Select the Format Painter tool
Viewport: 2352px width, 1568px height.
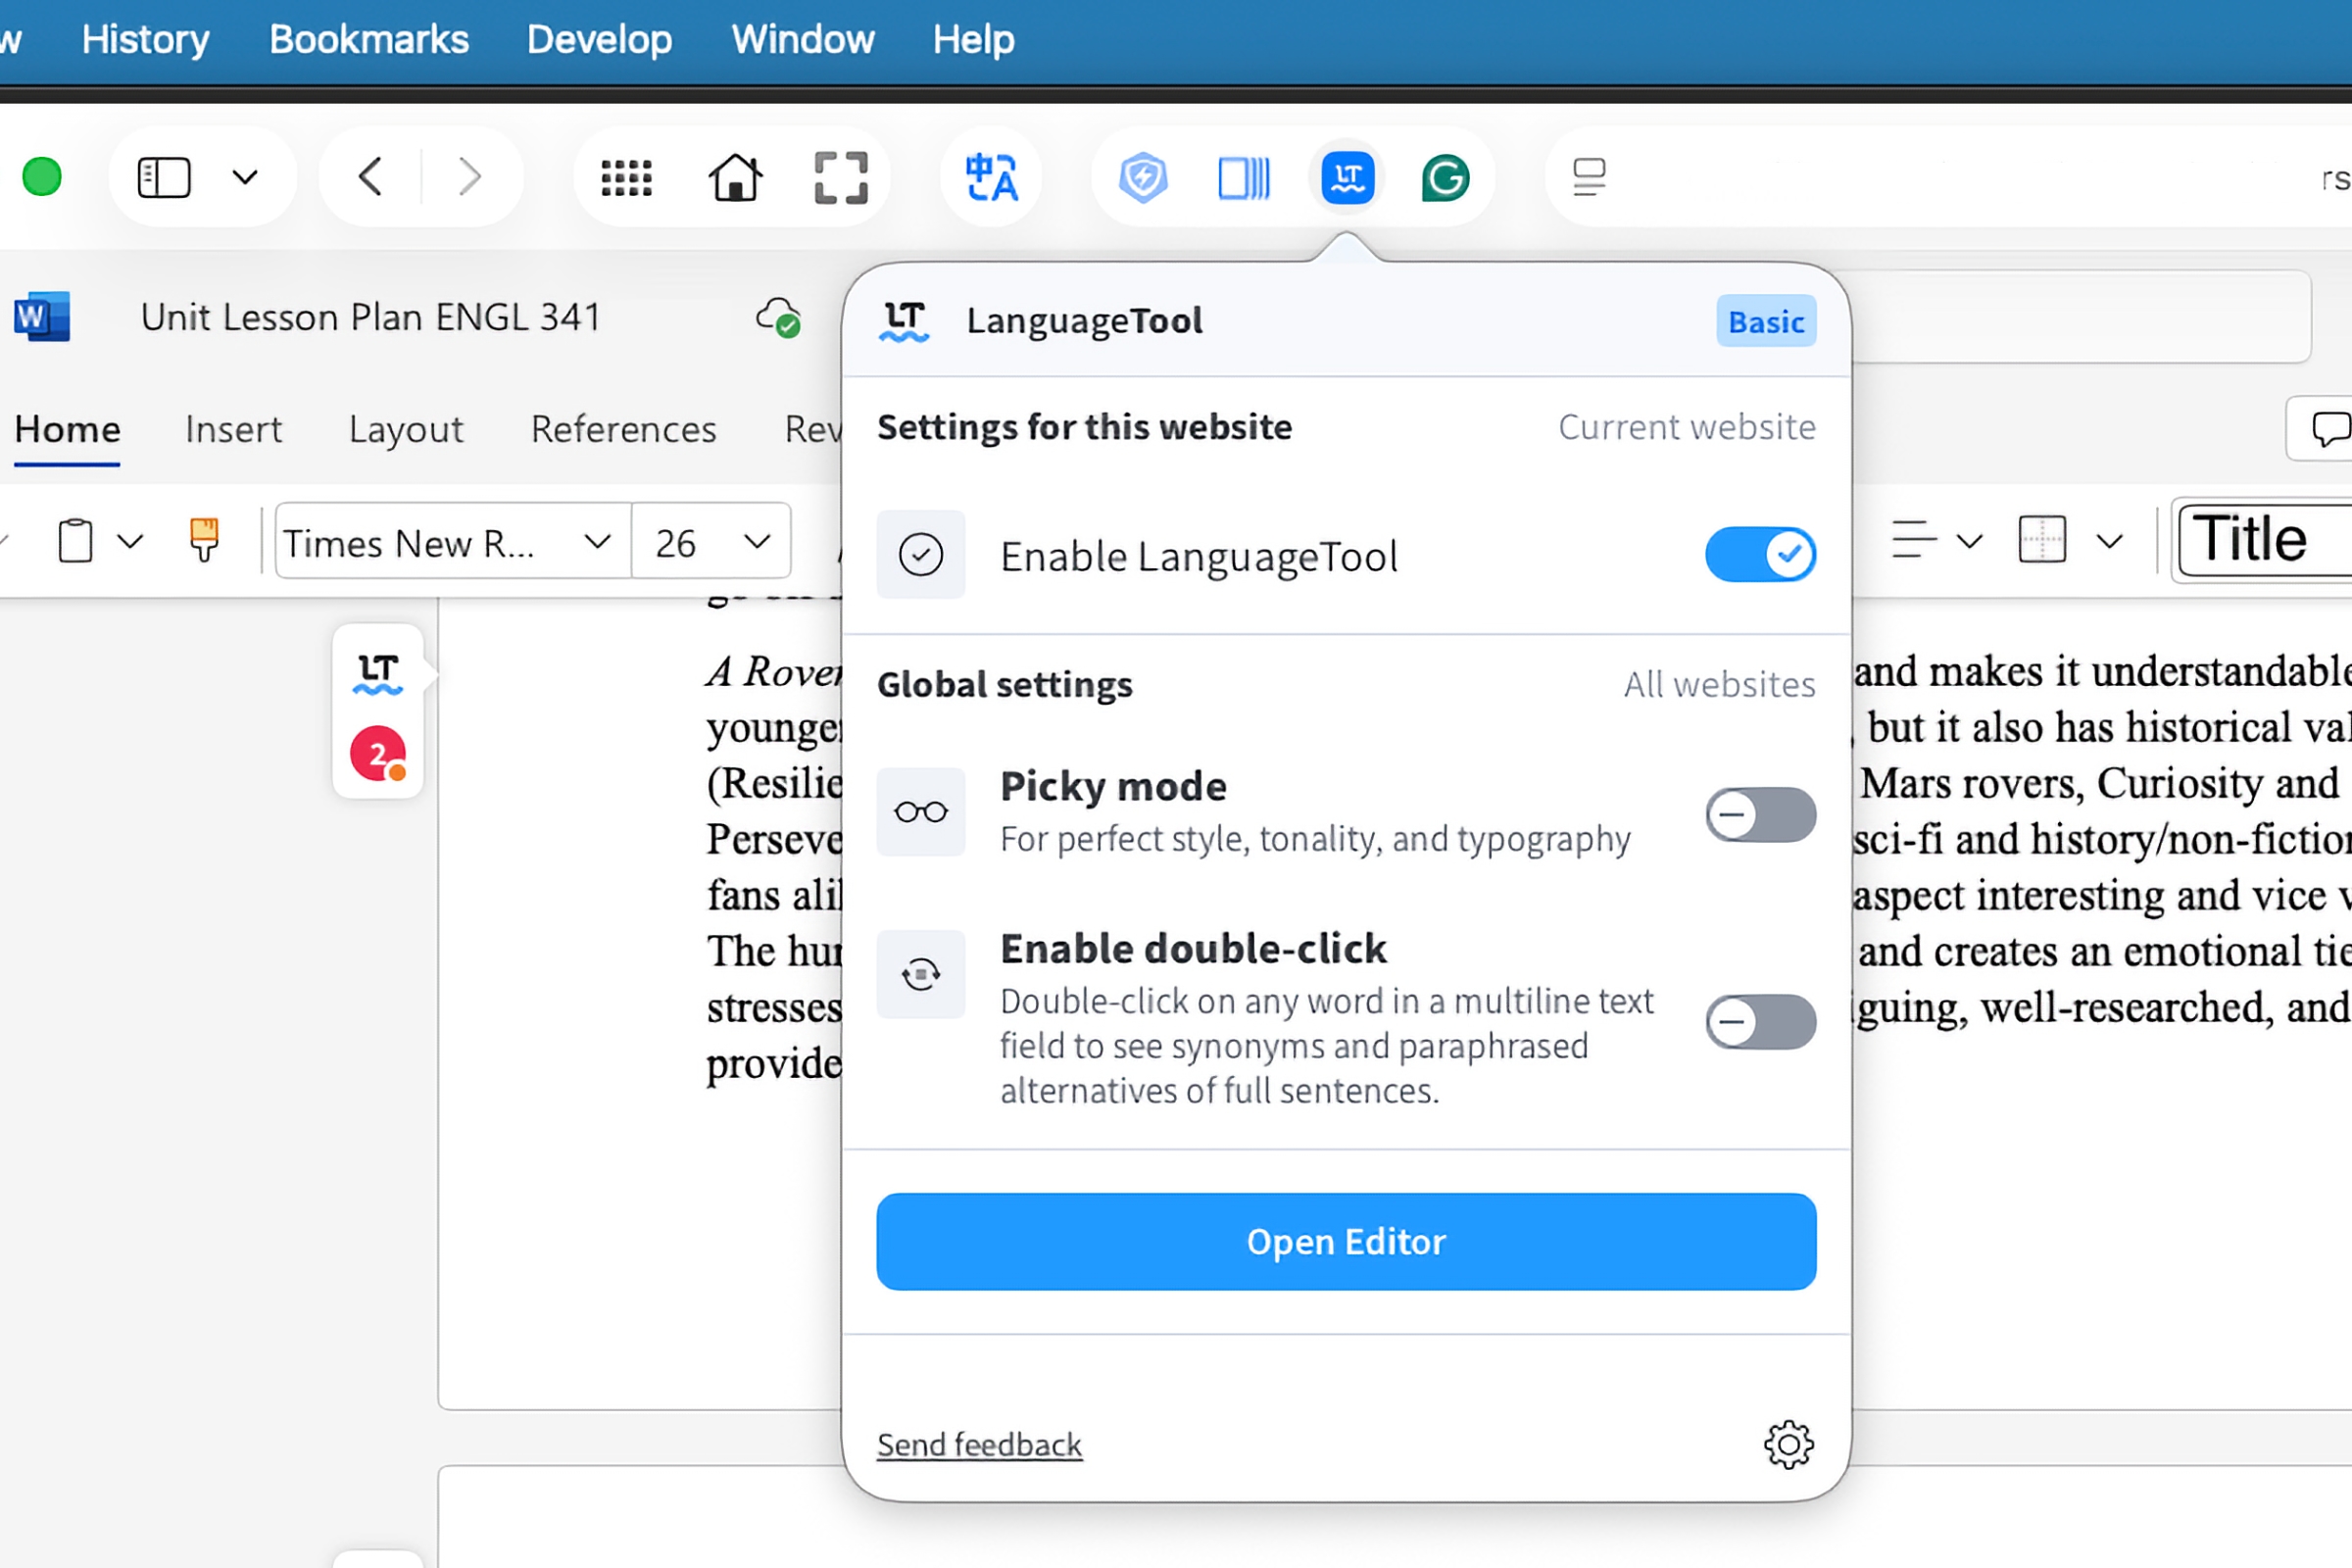[x=203, y=540]
